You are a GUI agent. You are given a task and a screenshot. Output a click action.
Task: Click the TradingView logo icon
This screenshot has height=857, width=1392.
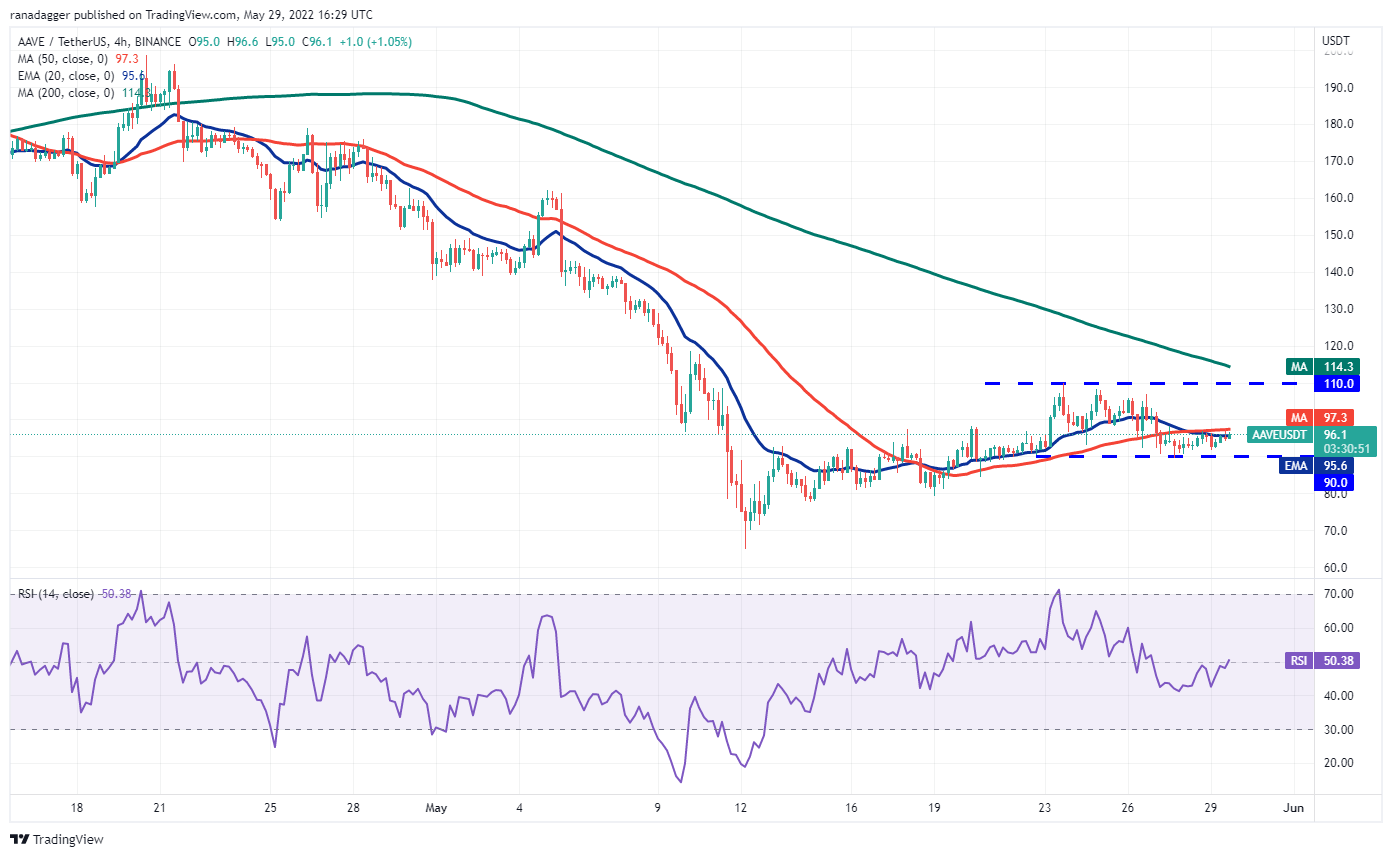[20, 840]
